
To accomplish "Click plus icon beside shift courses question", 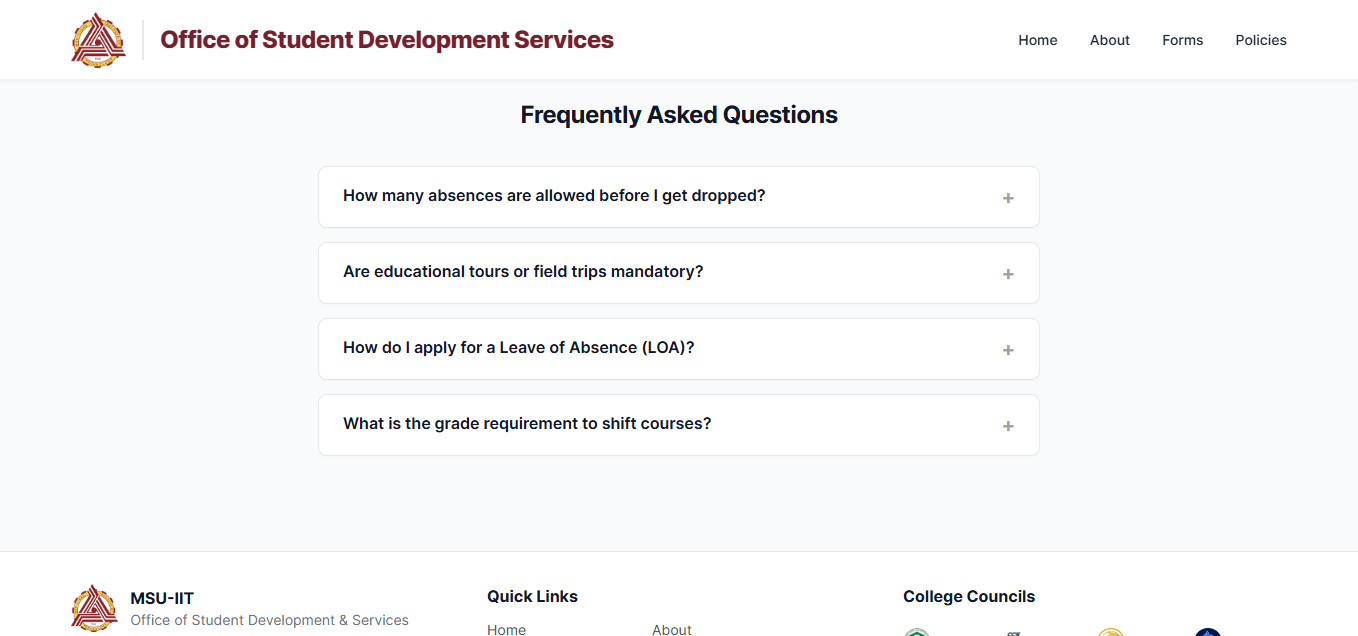I will click(1008, 426).
